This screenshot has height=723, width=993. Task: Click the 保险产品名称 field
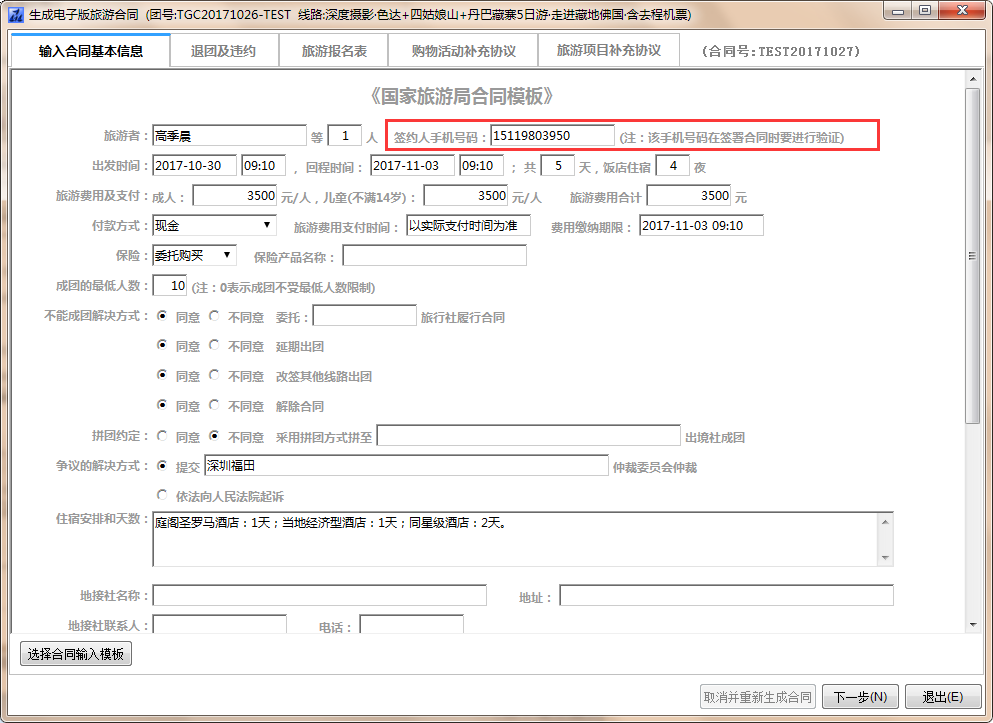point(434,255)
